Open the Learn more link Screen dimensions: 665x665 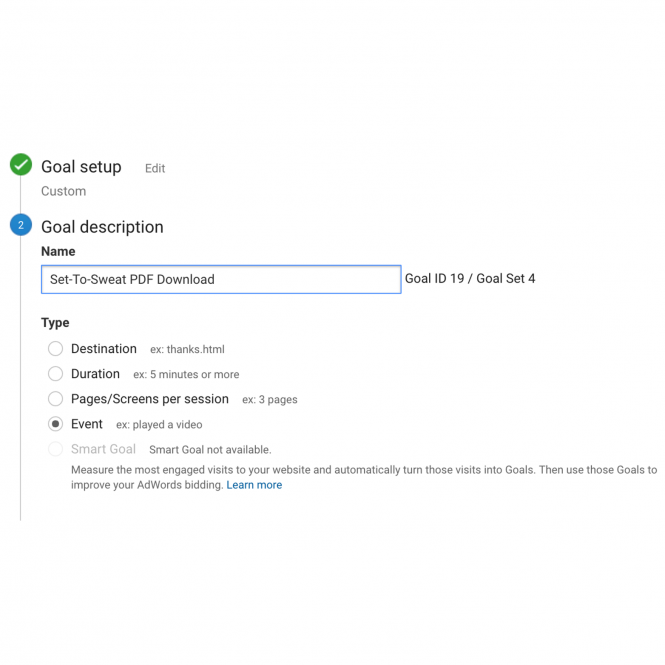254,485
